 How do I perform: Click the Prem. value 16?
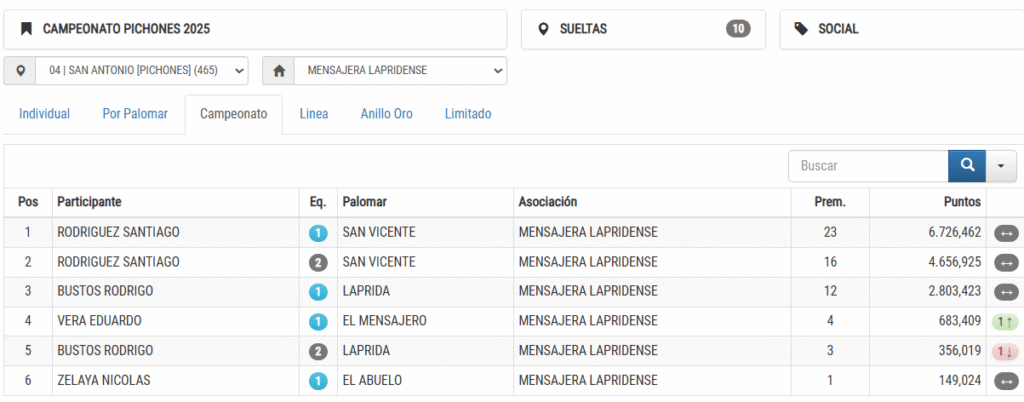830,262
